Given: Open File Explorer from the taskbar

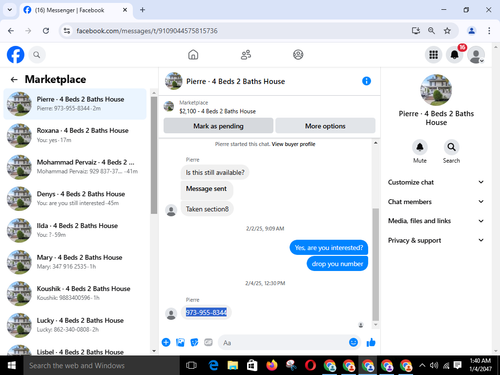Looking at the screenshot, I should [x=233, y=365].
